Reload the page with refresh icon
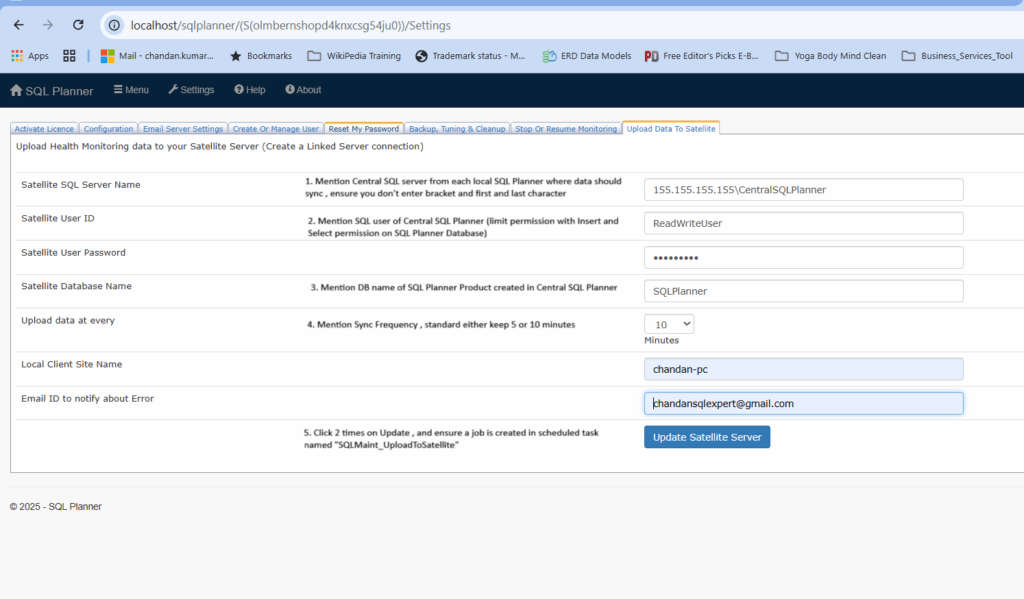Viewport: 1024px width, 599px height. pos(78,24)
